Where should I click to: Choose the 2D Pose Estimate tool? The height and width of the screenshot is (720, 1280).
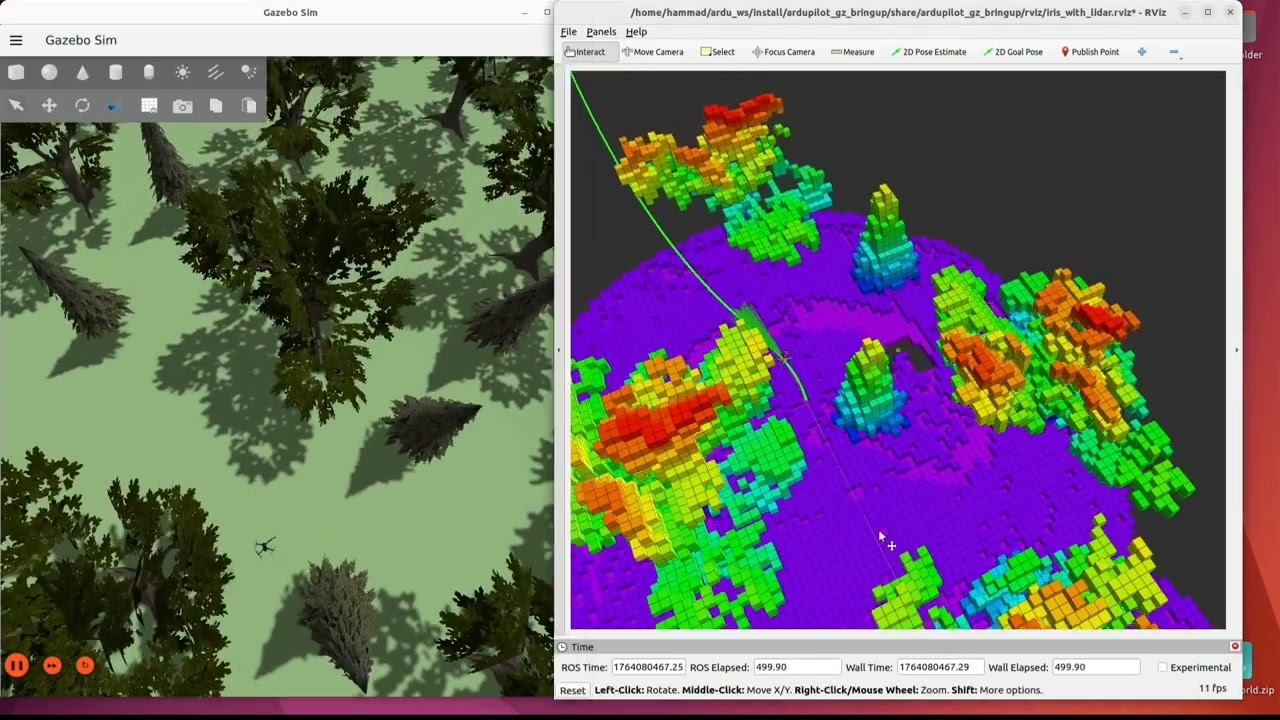pos(929,52)
